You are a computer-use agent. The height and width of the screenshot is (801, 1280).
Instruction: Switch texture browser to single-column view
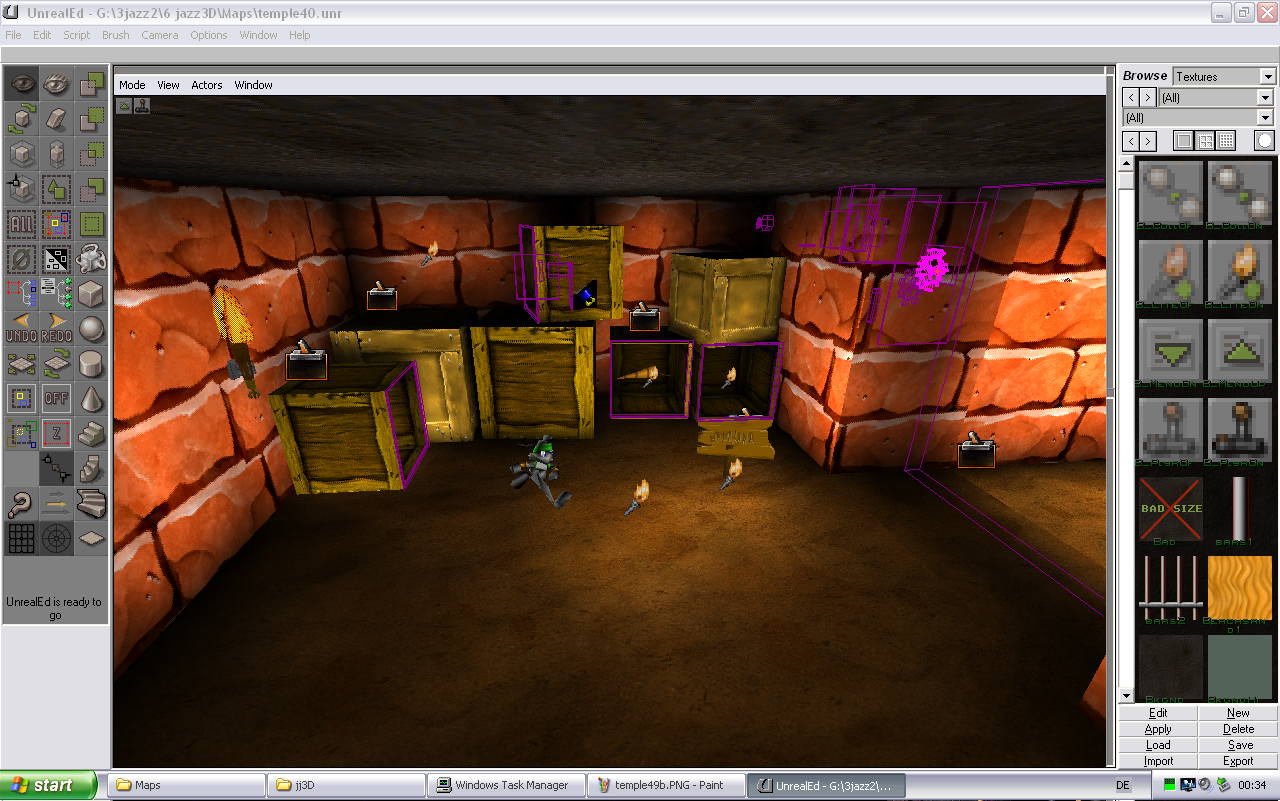point(1184,141)
